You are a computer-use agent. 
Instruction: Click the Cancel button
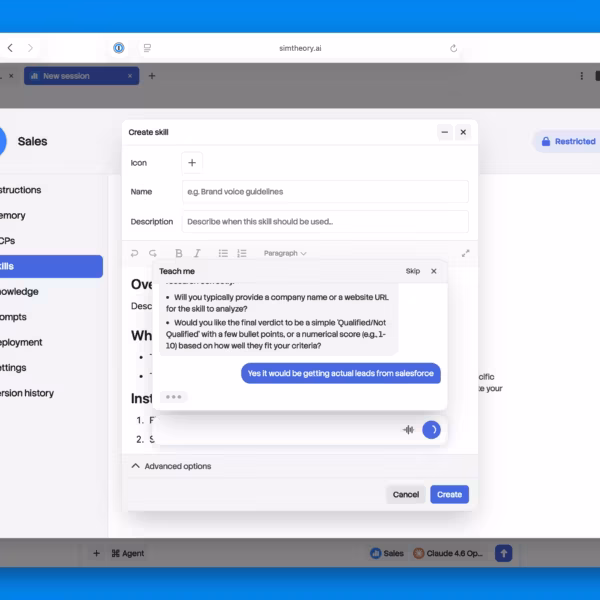pos(406,494)
